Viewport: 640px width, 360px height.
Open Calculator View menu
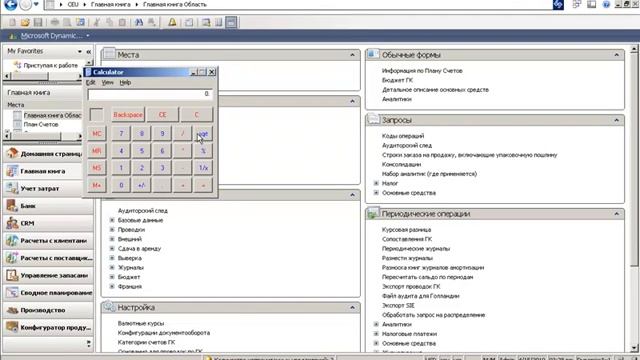click(x=107, y=82)
